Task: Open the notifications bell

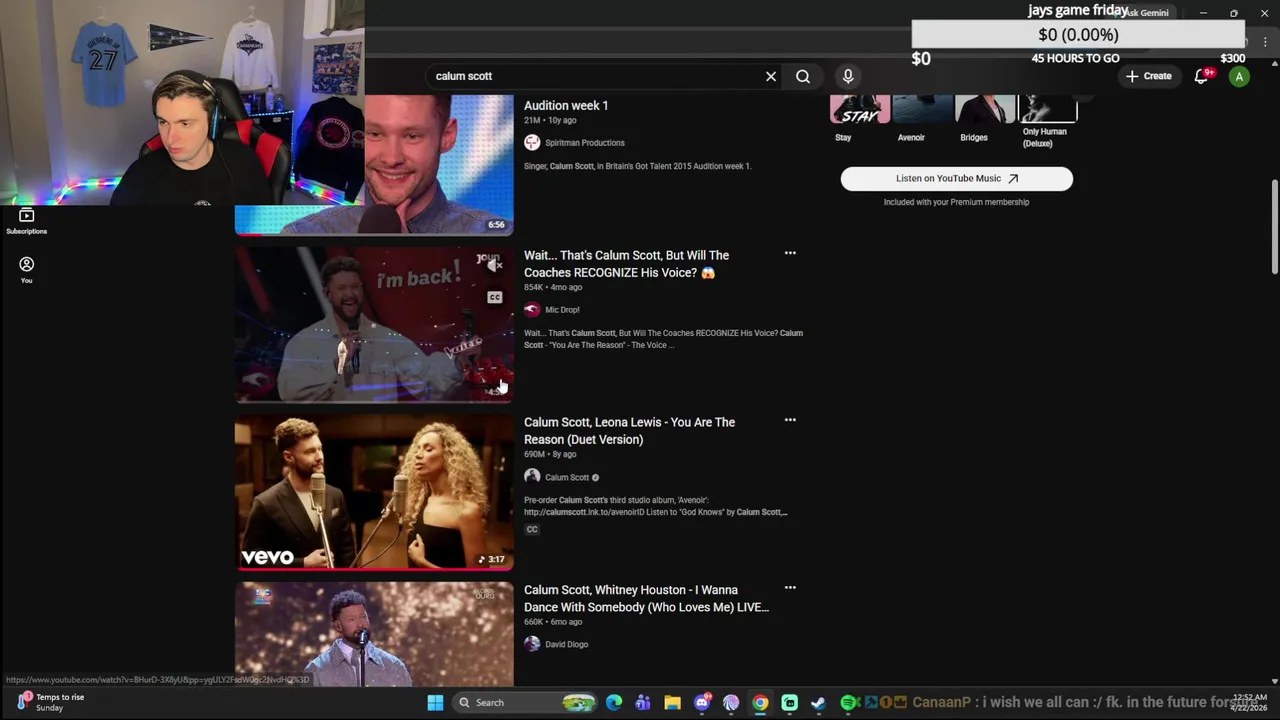Action: tap(1202, 76)
